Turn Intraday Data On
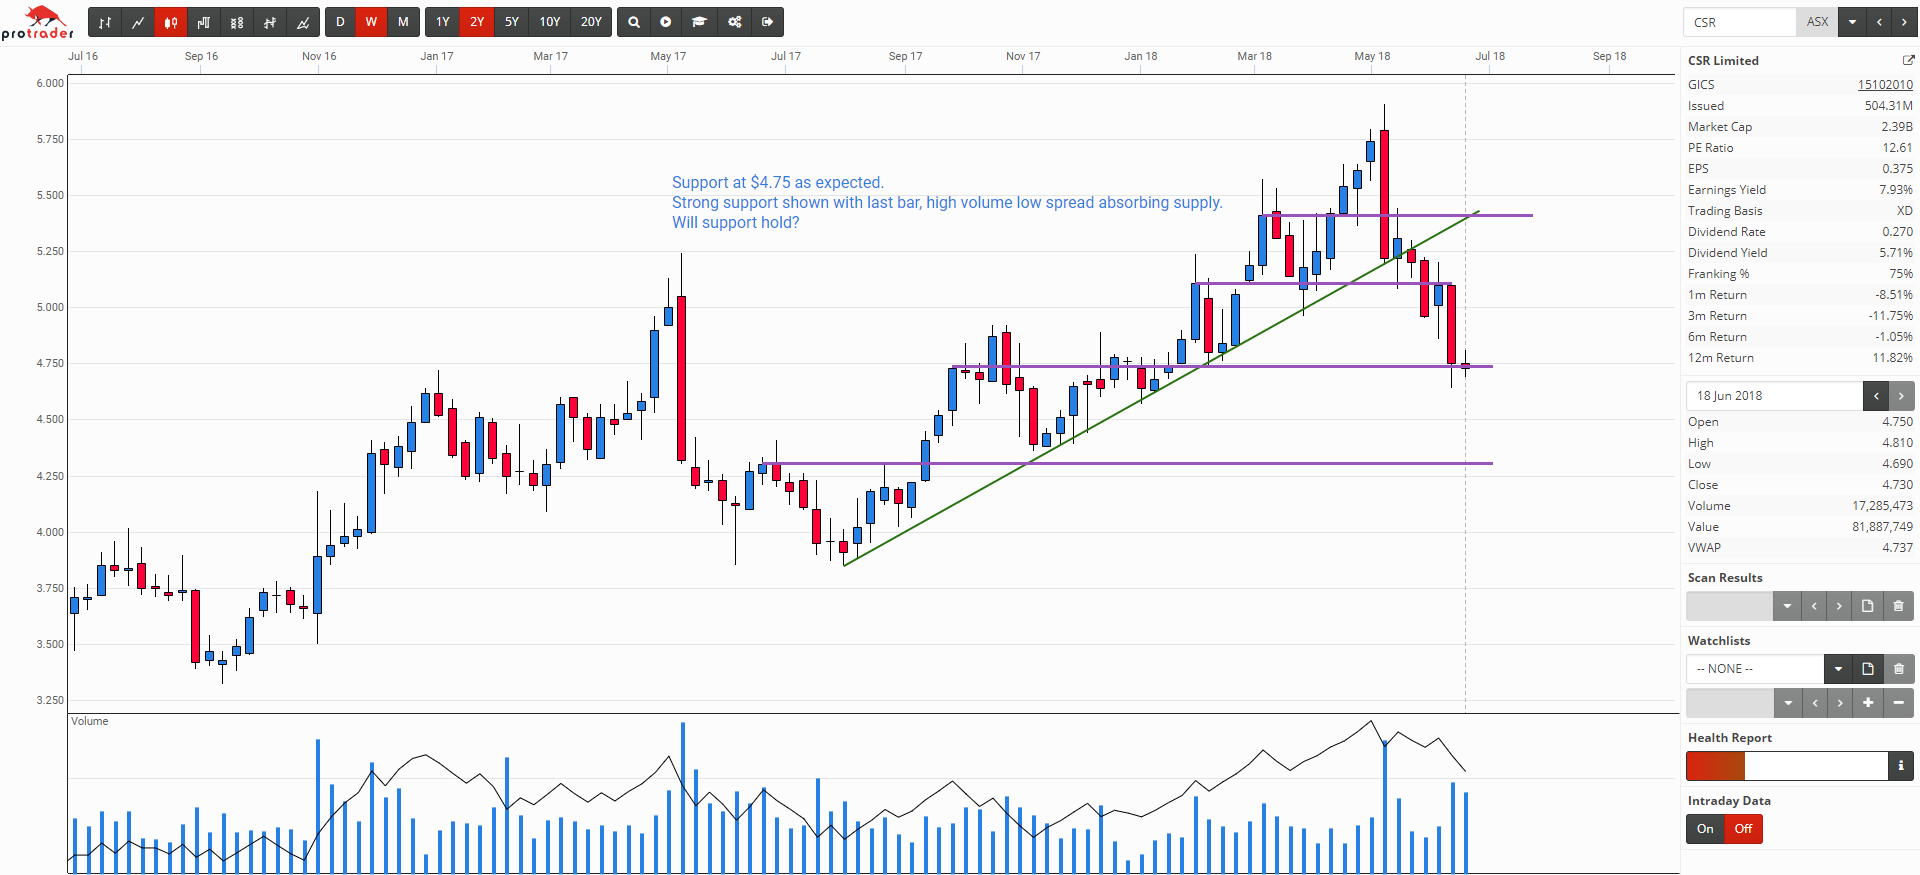Screen dimensions: 1920x875 pos(1705,829)
